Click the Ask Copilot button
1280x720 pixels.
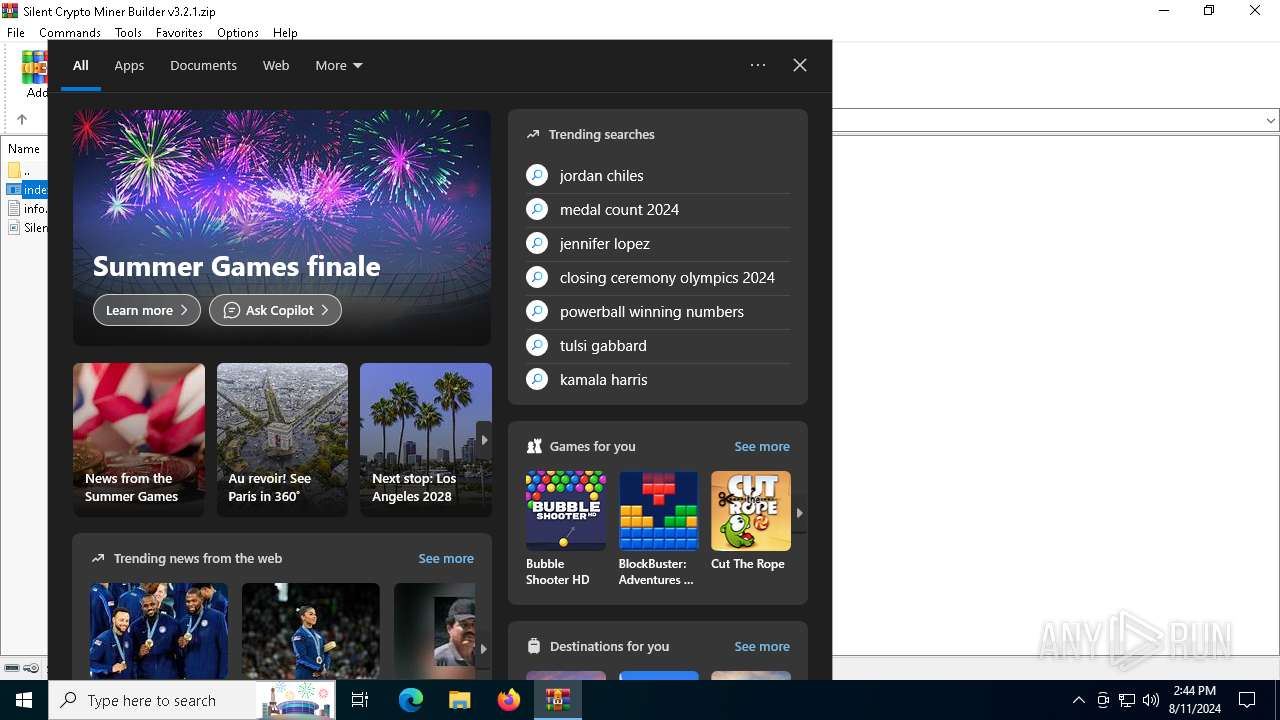click(x=275, y=310)
